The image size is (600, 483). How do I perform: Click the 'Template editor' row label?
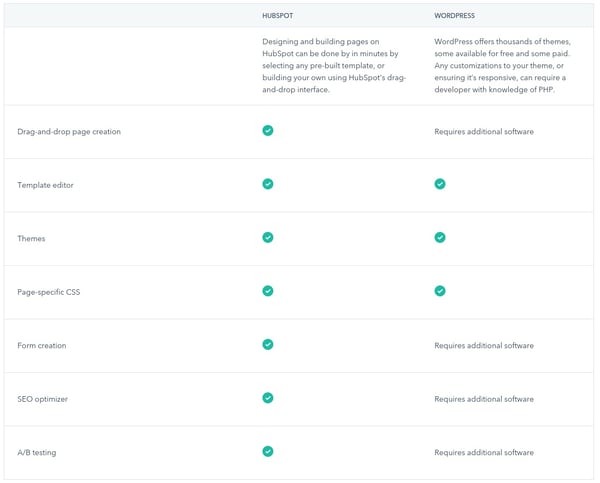tap(46, 185)
